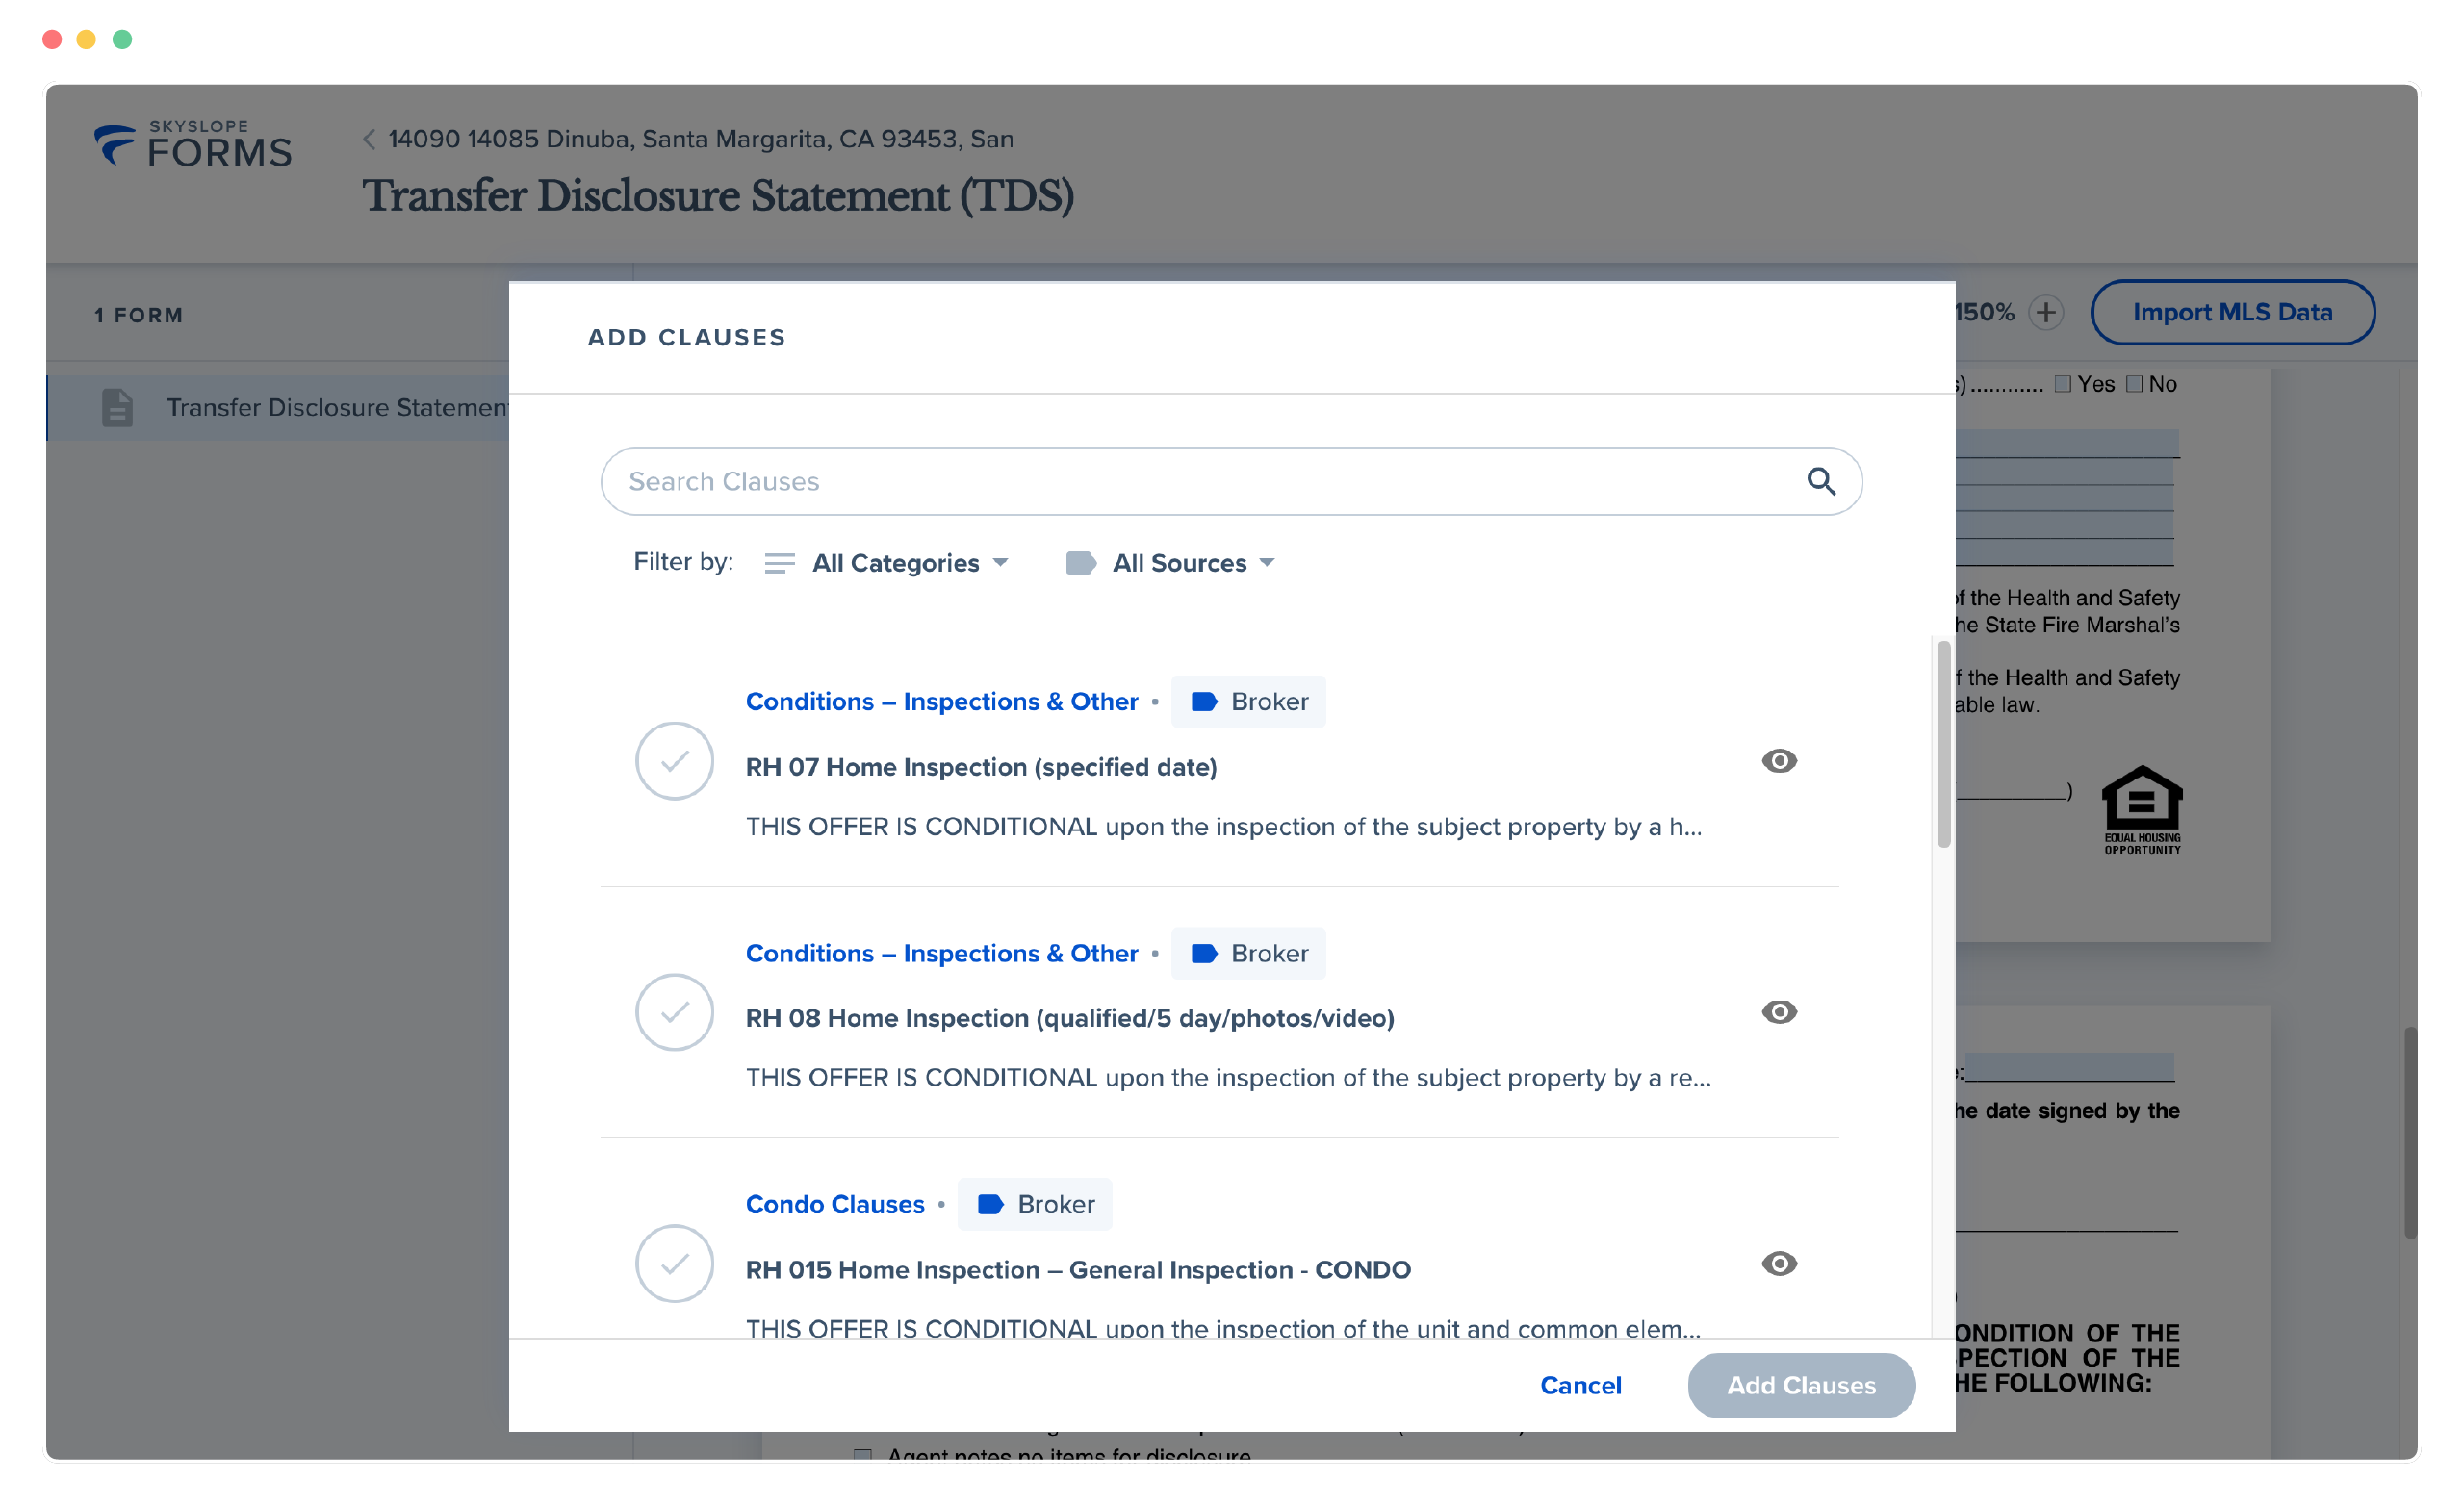2464x1507 pixels.
Task: Click back chevron beside property address
Action: (369, 139)
